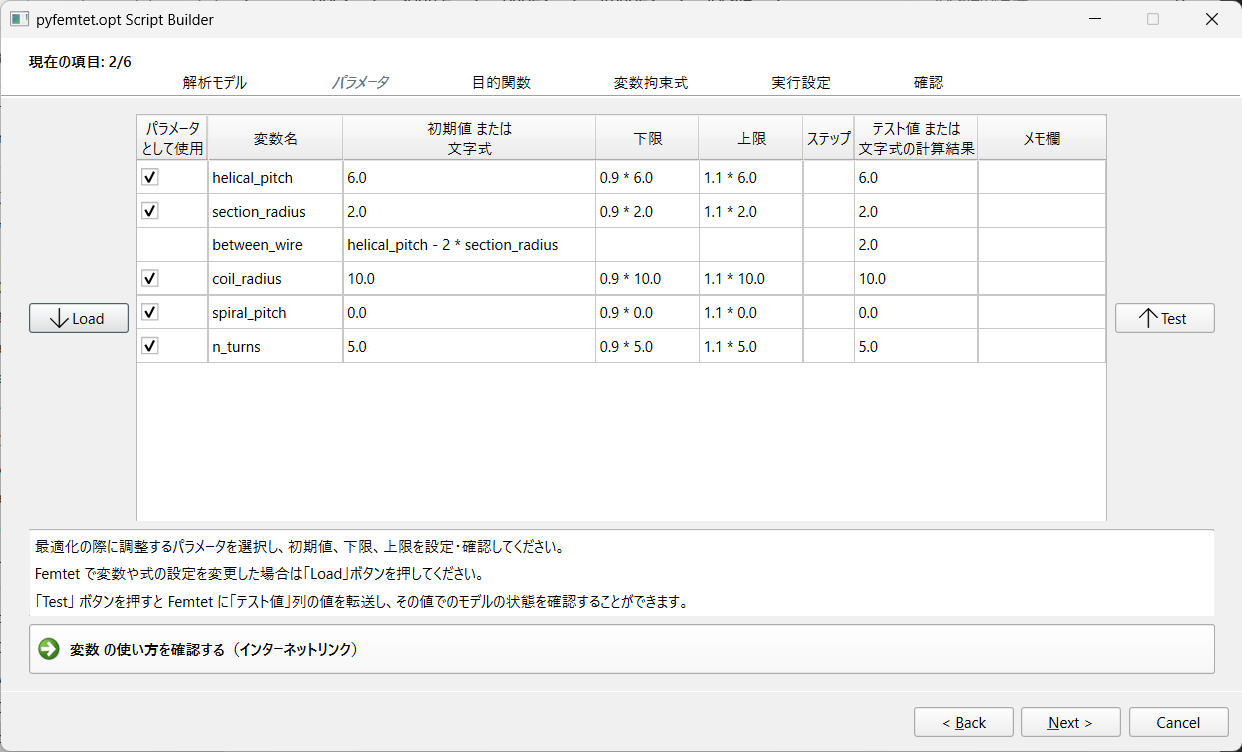1242x752 pixels.
Task: Click the 下限 column header
Action: 647,138
